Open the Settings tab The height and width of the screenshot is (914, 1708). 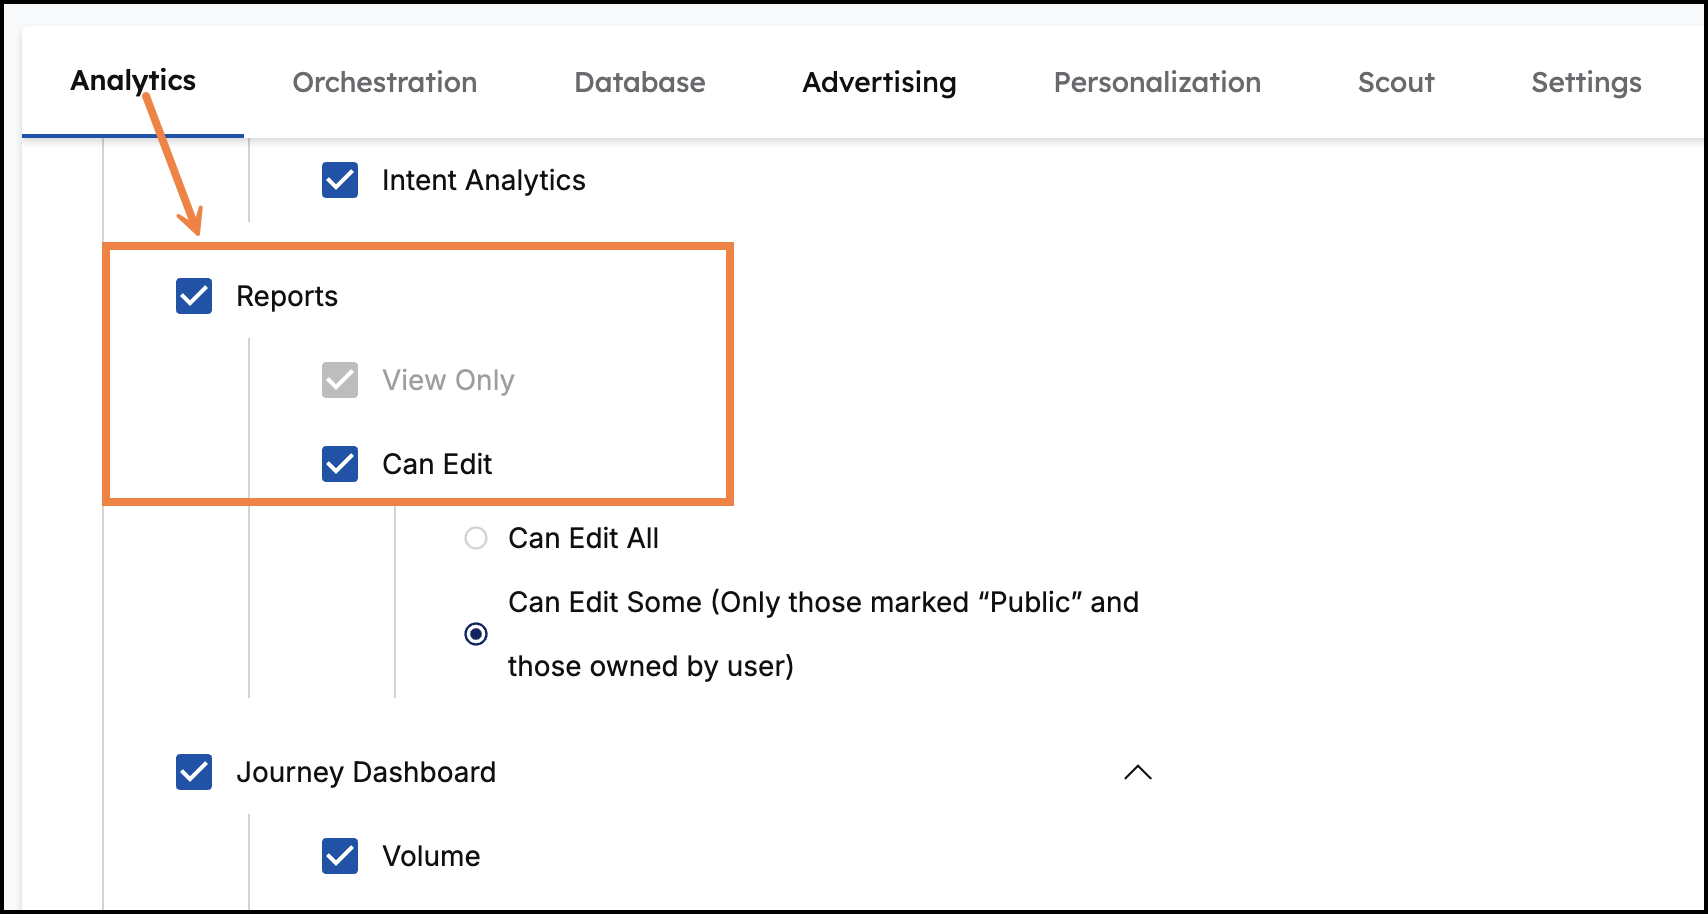click(x=1586, y=82)
